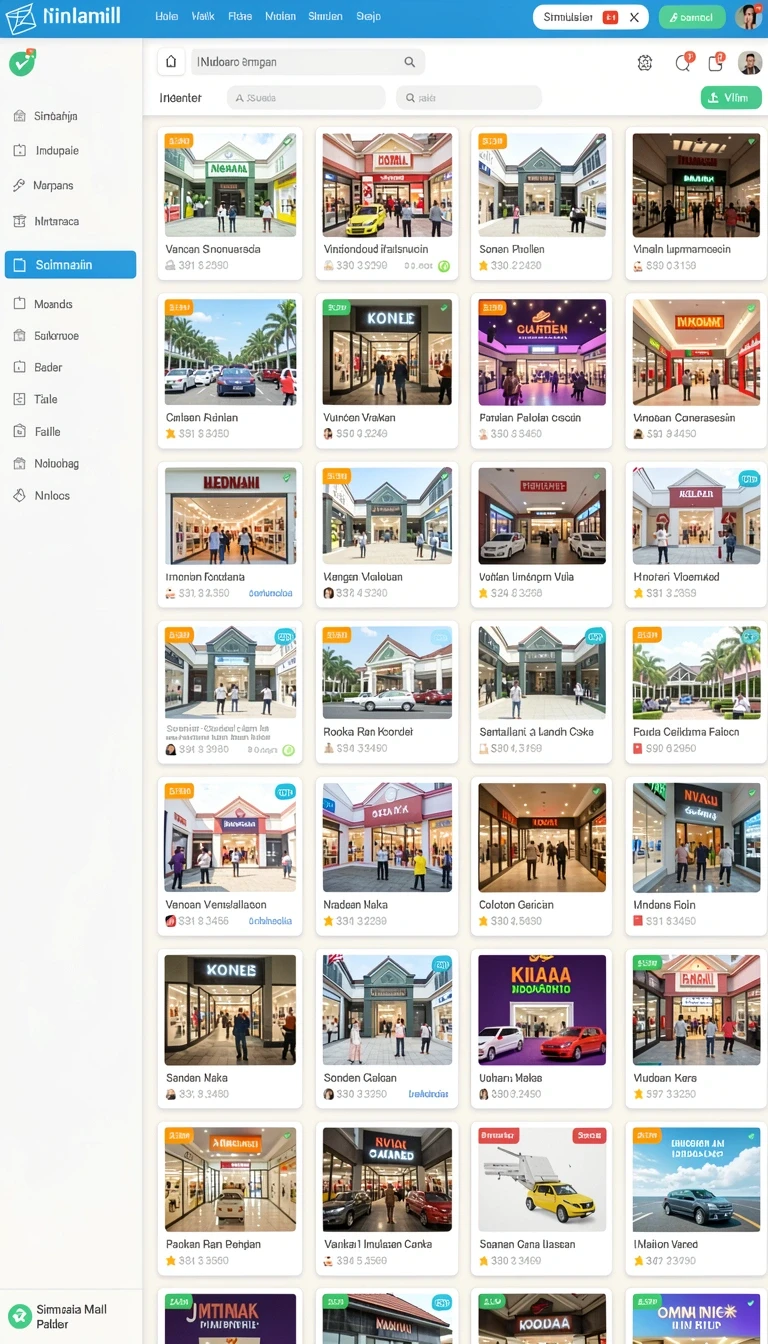Click the Bader sidebar icon
Viewport: 768px width, 1344px height.
pyautogui.click(x=19, y=368)
